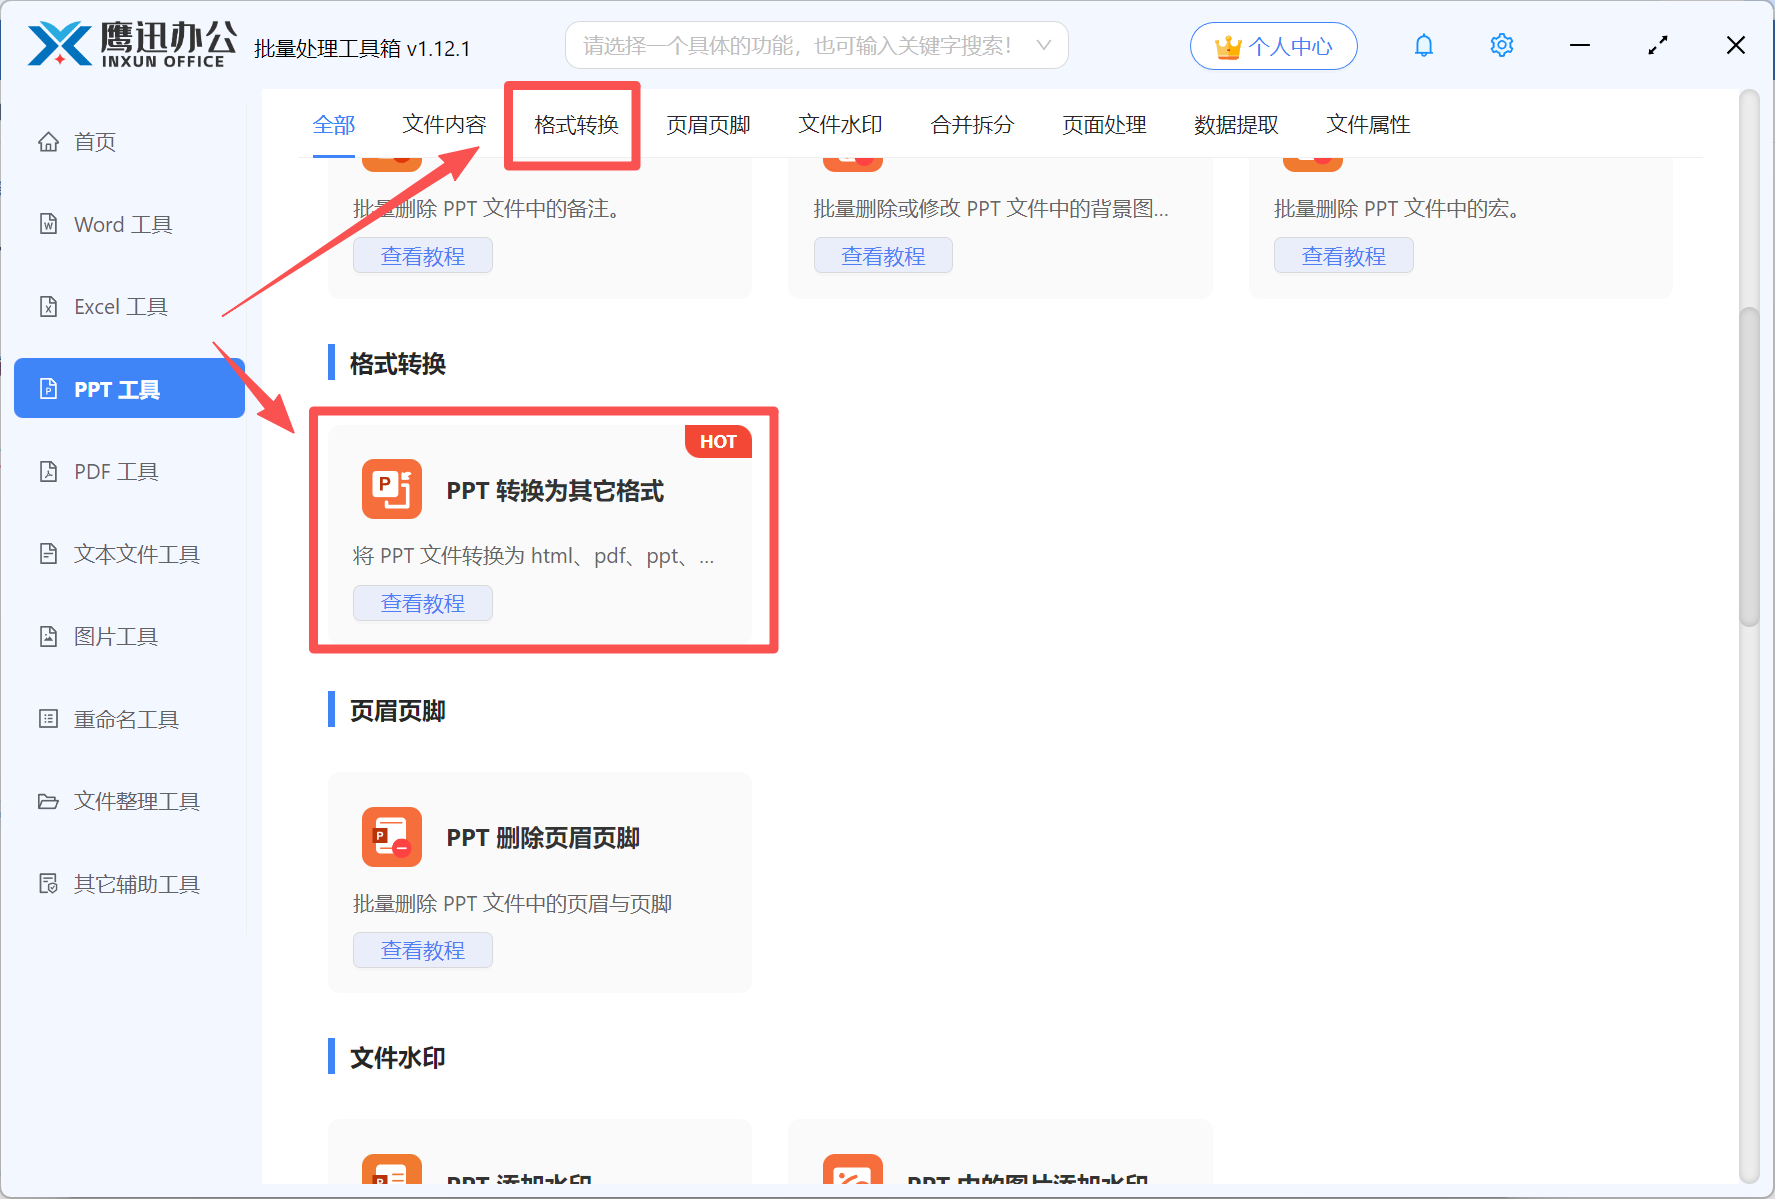Click the notification bell

1423,45
